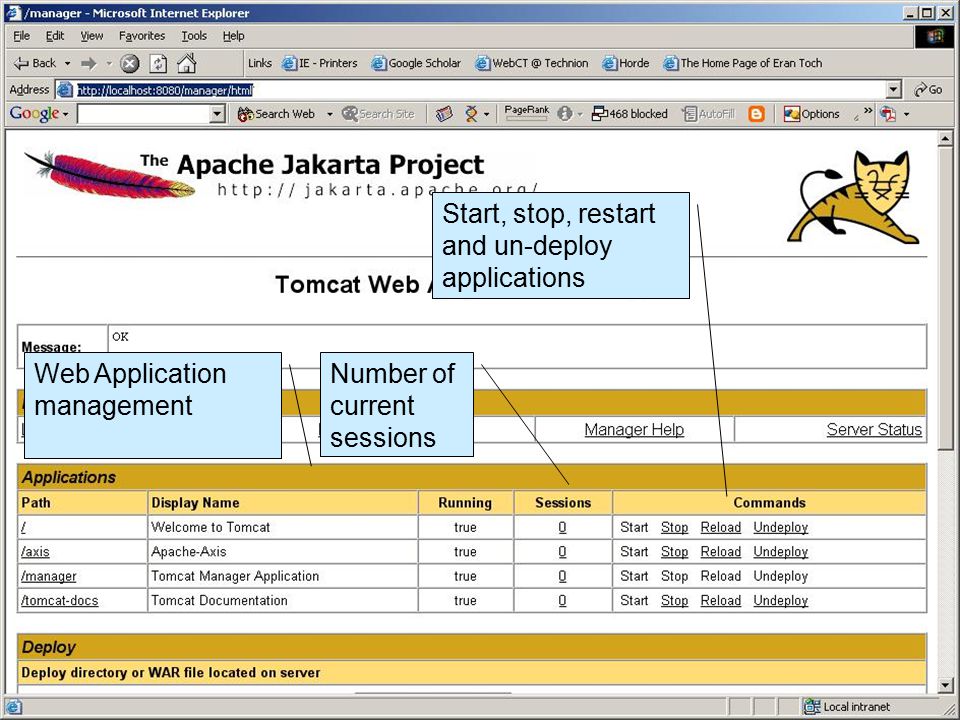Screen dimensions: 960x720
Task: Open the Horde links bar shortcut
Action: 626,63
